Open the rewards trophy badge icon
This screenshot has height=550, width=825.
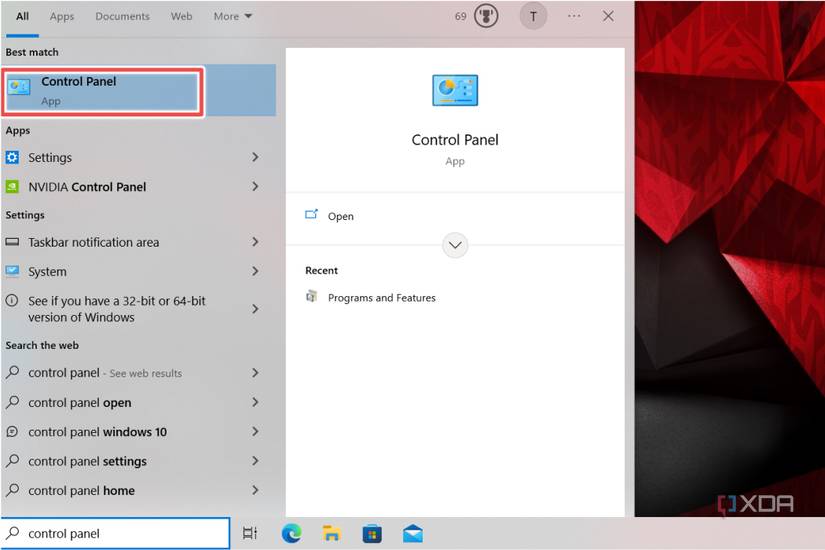tap(486, 16)
